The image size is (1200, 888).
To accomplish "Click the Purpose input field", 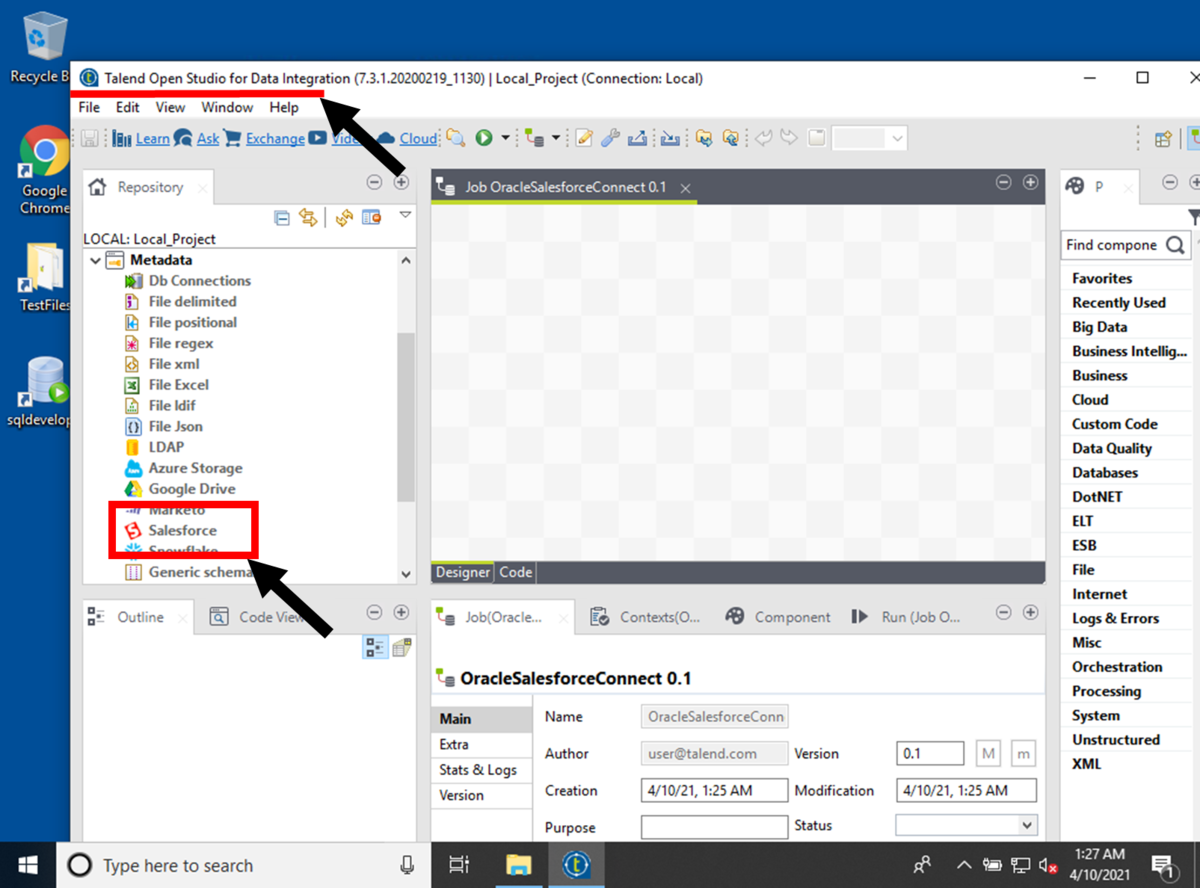I will click(x=714, y=827).
